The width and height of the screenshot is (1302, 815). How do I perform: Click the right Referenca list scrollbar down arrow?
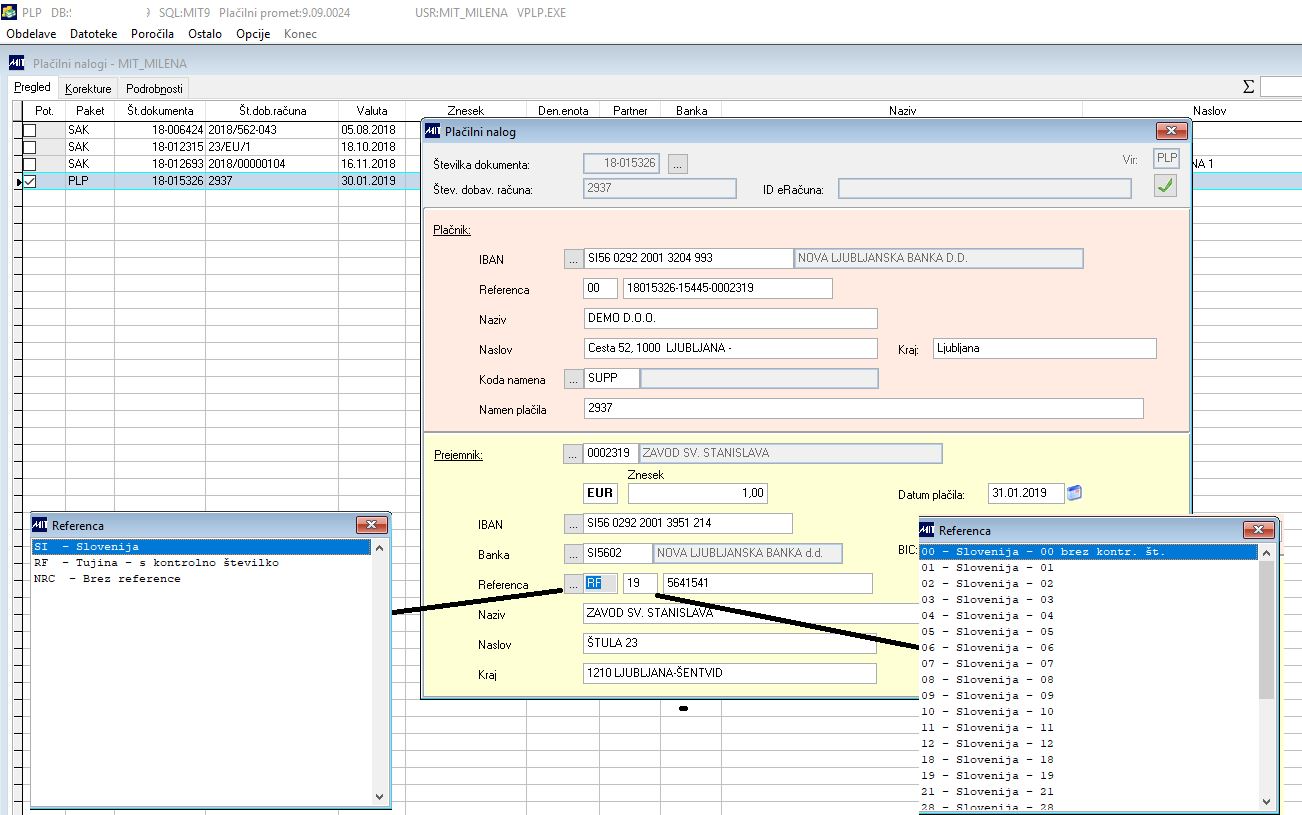tap(1268, 801)
